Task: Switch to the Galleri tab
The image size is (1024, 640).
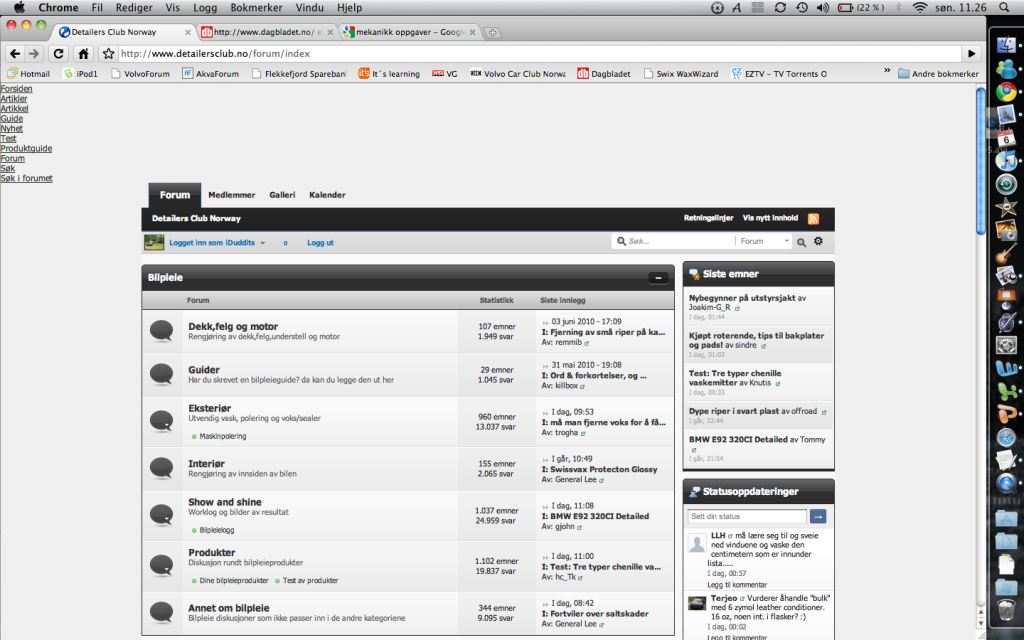Action: click(x=282, y=195)
